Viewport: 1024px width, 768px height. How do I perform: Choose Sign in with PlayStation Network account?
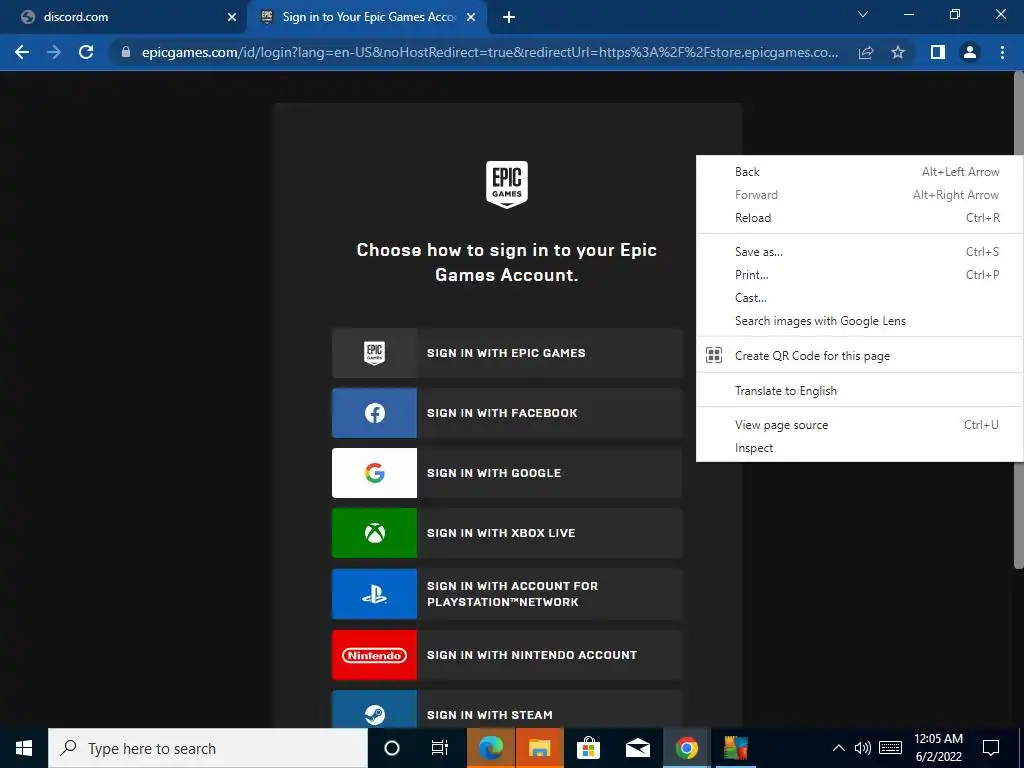[507, 594]
